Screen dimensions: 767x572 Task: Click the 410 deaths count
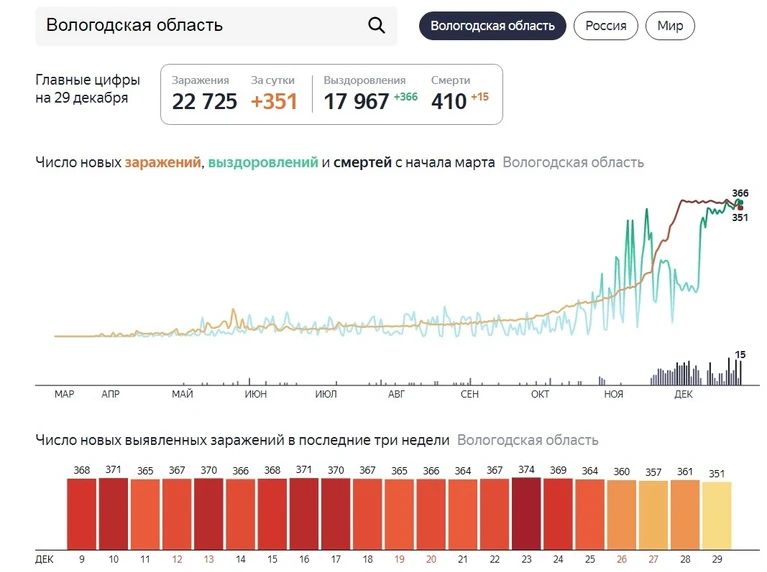coord(449,101)
